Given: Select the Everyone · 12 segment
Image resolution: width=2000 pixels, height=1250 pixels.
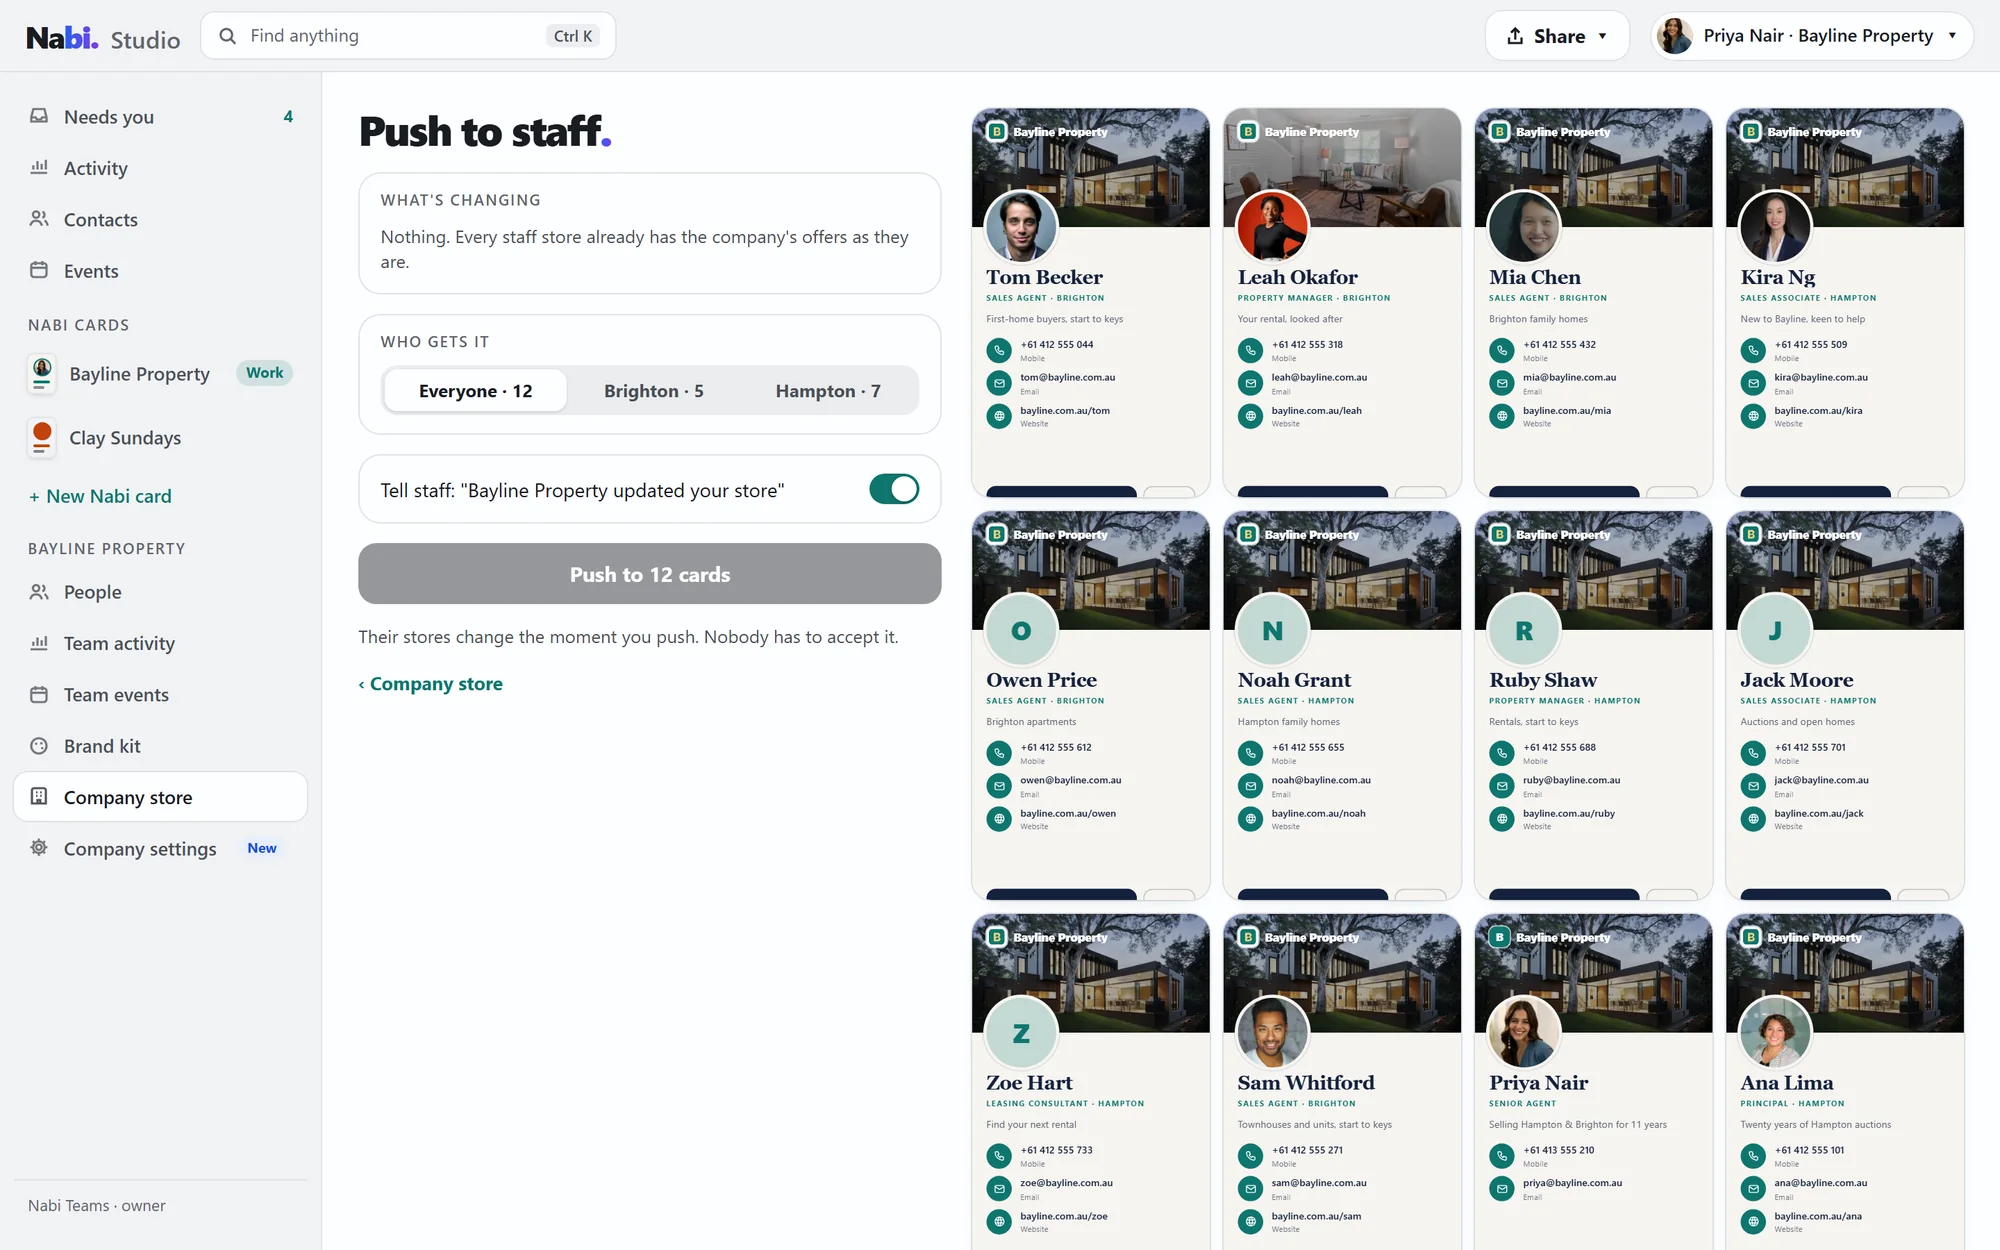Looking at the screenshot, I should click(475, 391).
